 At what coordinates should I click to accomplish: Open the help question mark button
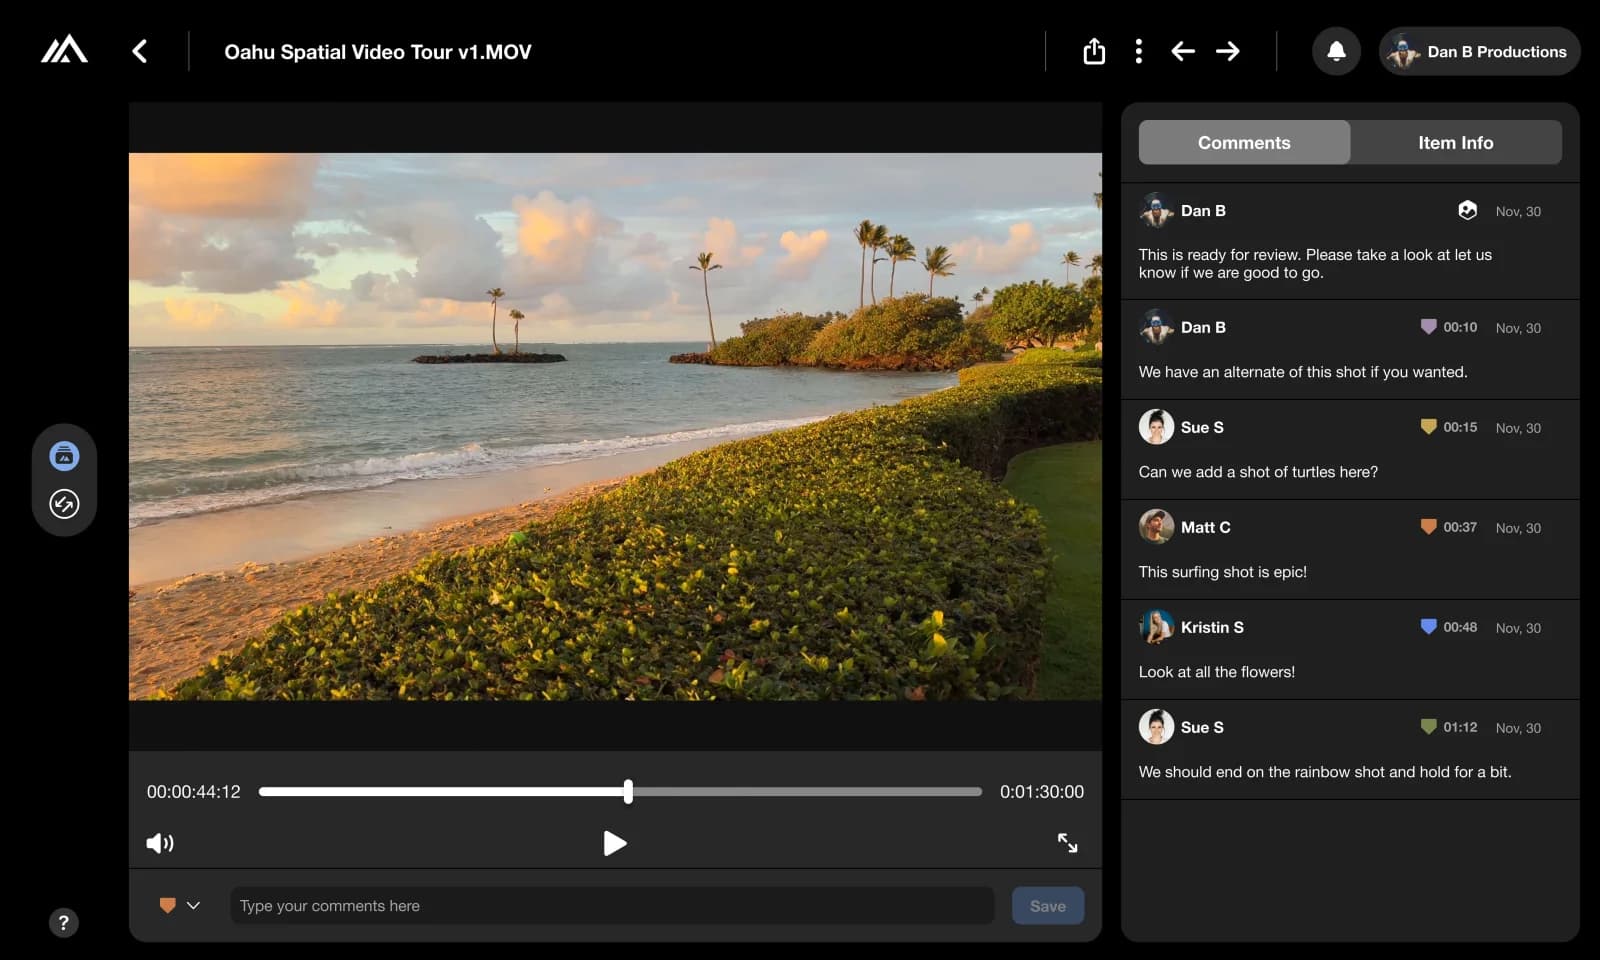coord(64,922)
